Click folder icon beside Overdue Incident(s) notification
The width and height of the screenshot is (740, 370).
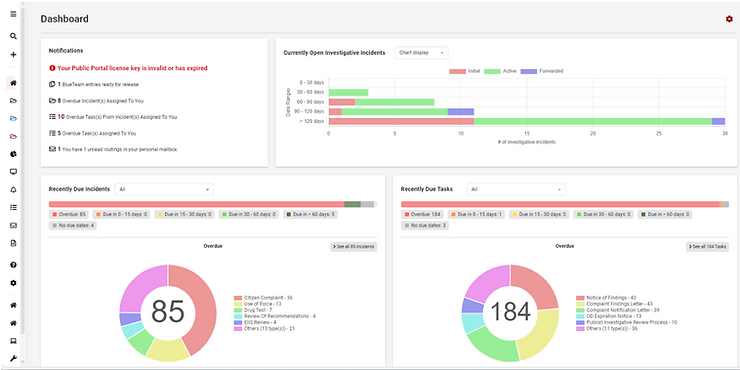pyautogui.click(x=52, y=101)
